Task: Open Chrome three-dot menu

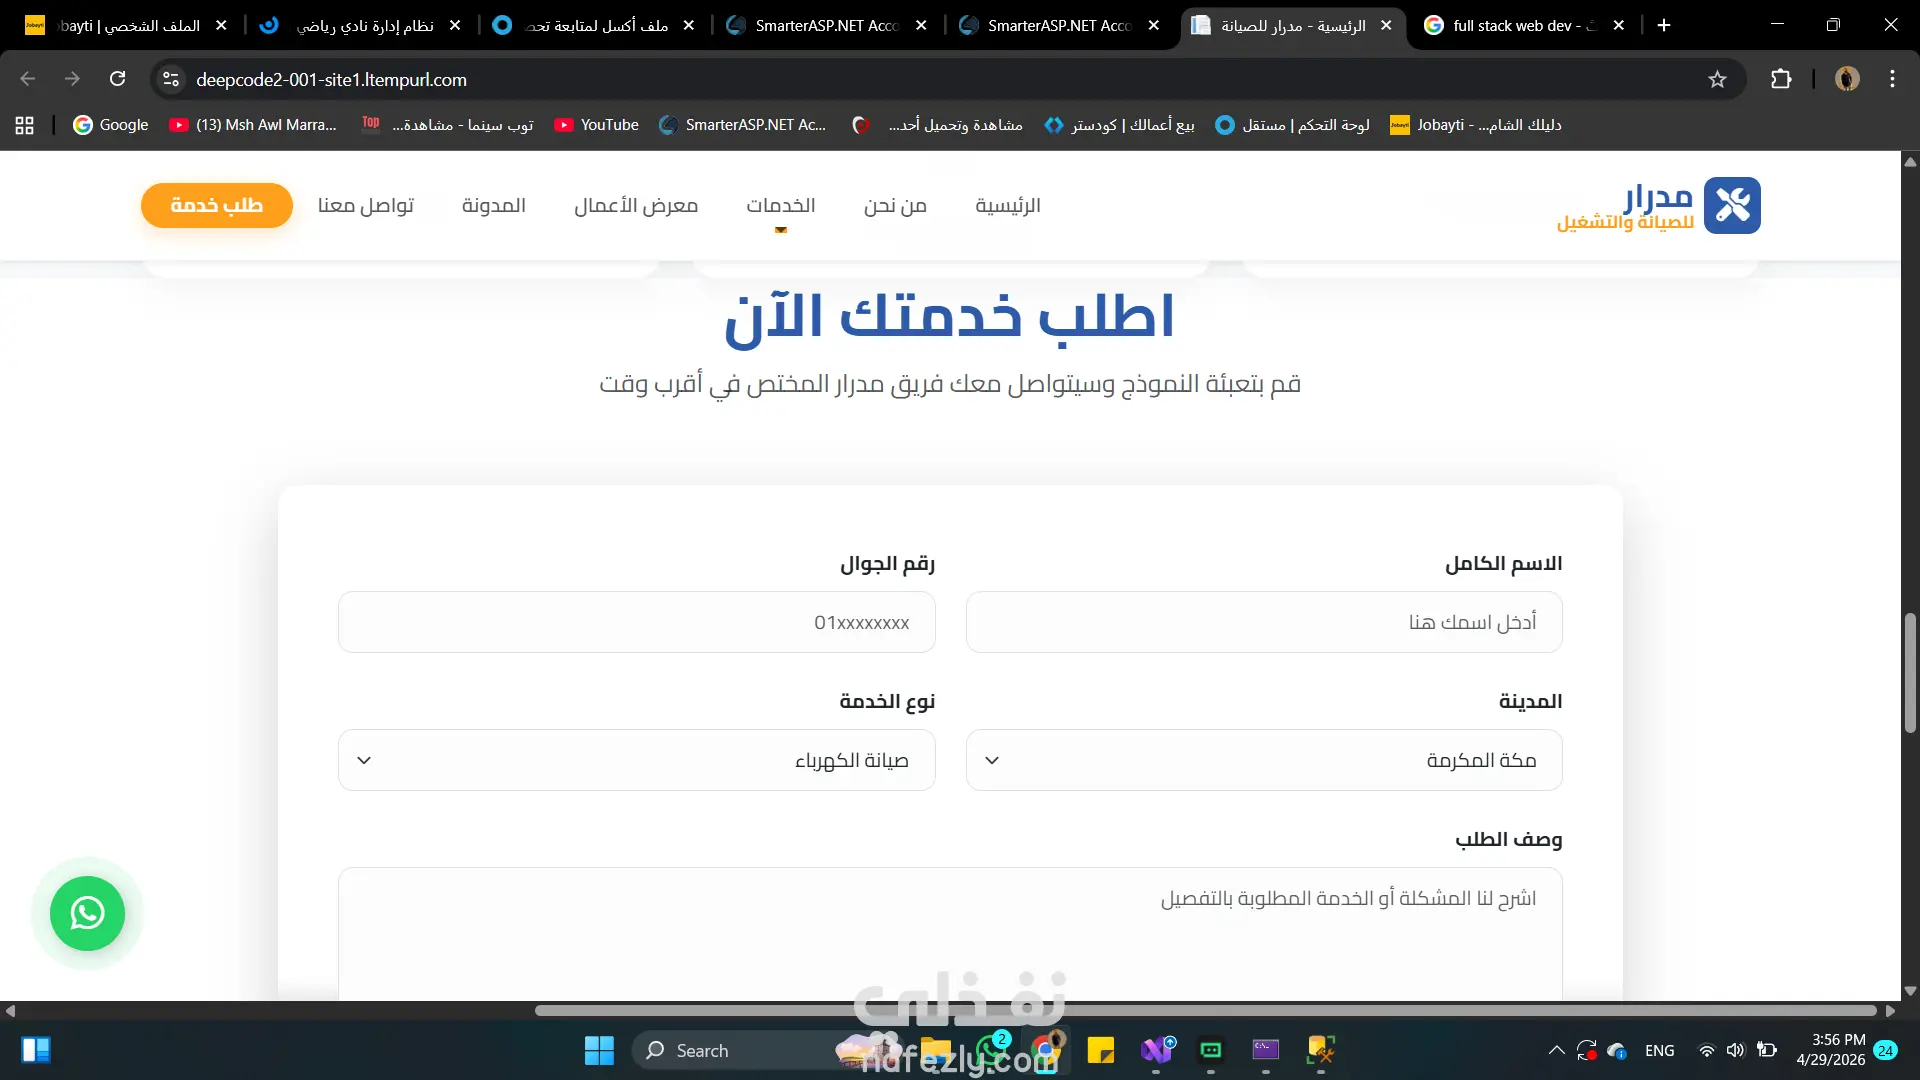Action: (x=1892, y=79)
